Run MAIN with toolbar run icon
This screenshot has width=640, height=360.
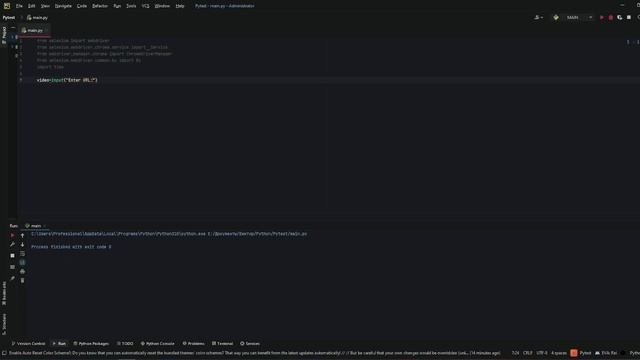[x=602, y=18]
